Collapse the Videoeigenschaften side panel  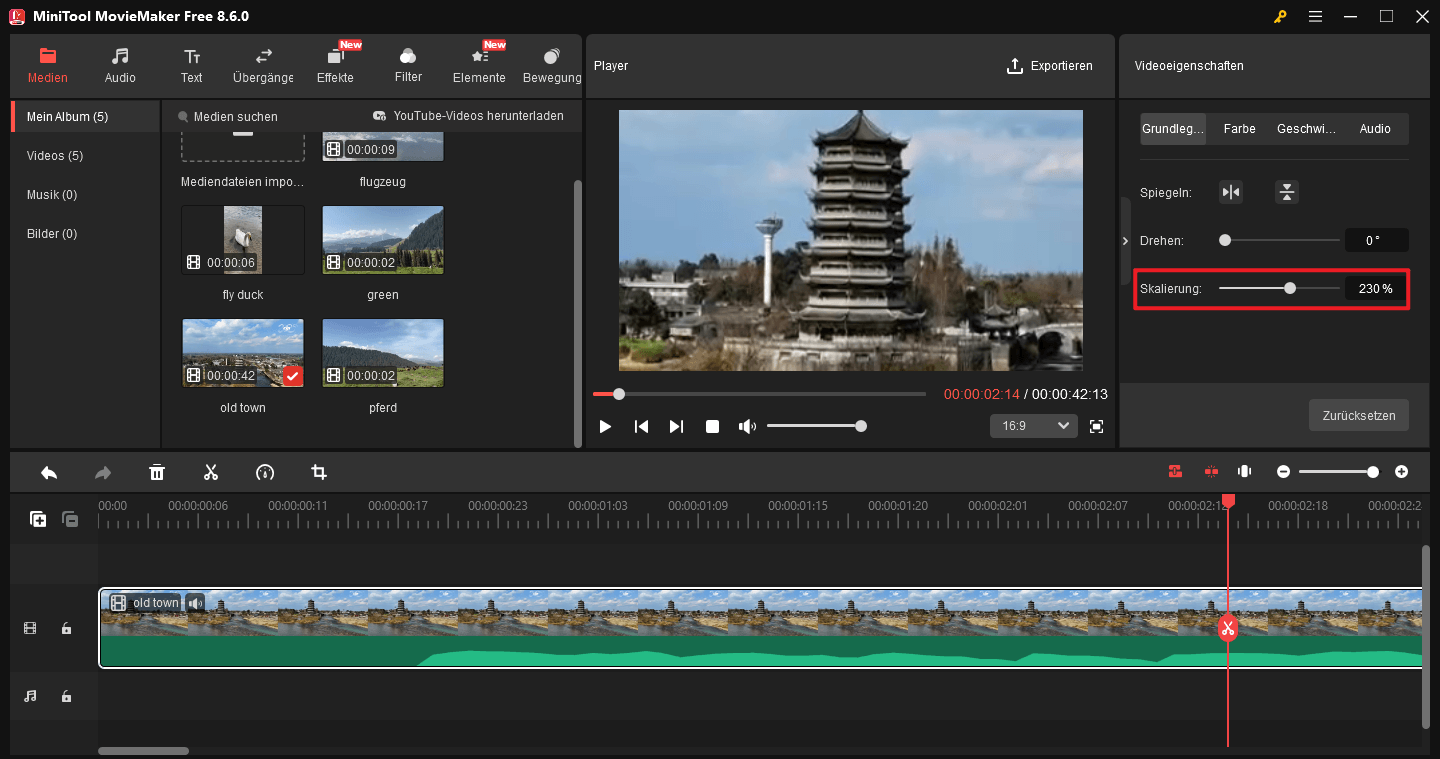(1125, 240)
